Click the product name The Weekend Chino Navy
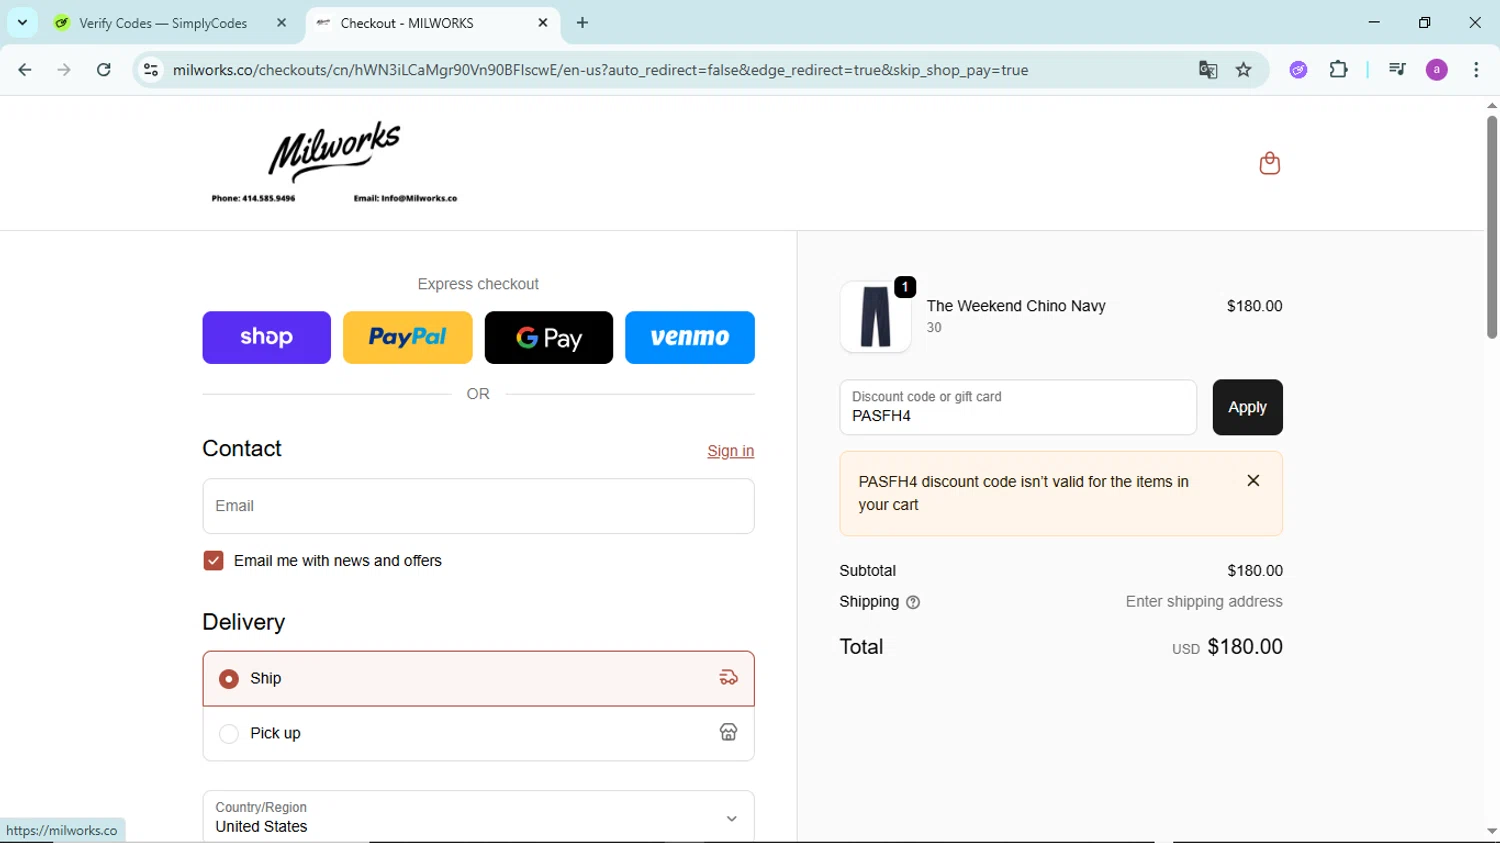The width and height of the screenshot is (1500, 843). 1016,306
